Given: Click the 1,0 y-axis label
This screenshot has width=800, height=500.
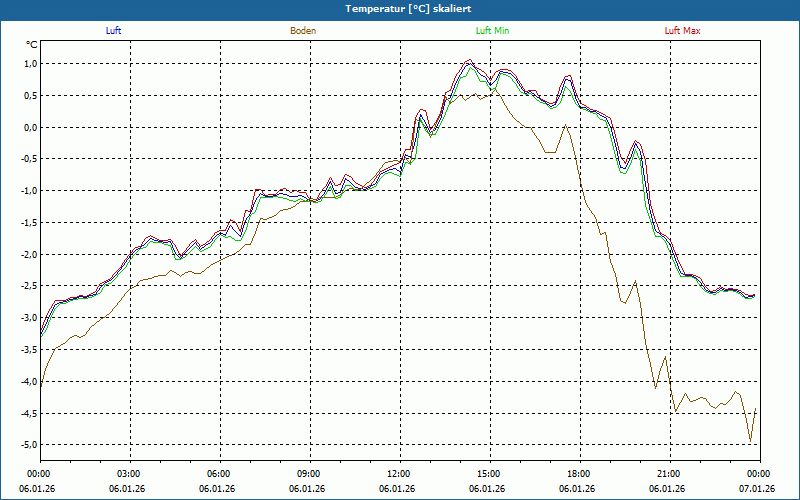Looking at the screenshot, I should (31, 64).
